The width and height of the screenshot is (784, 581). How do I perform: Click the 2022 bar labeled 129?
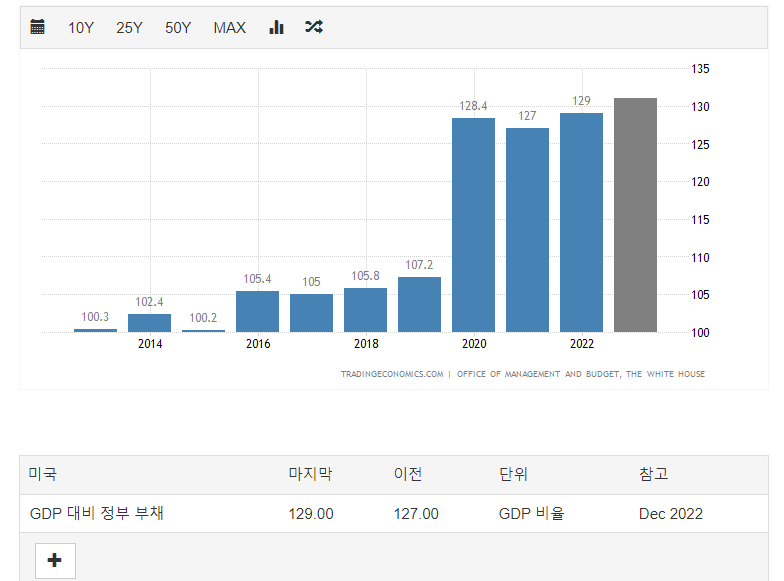click(582, 222)
